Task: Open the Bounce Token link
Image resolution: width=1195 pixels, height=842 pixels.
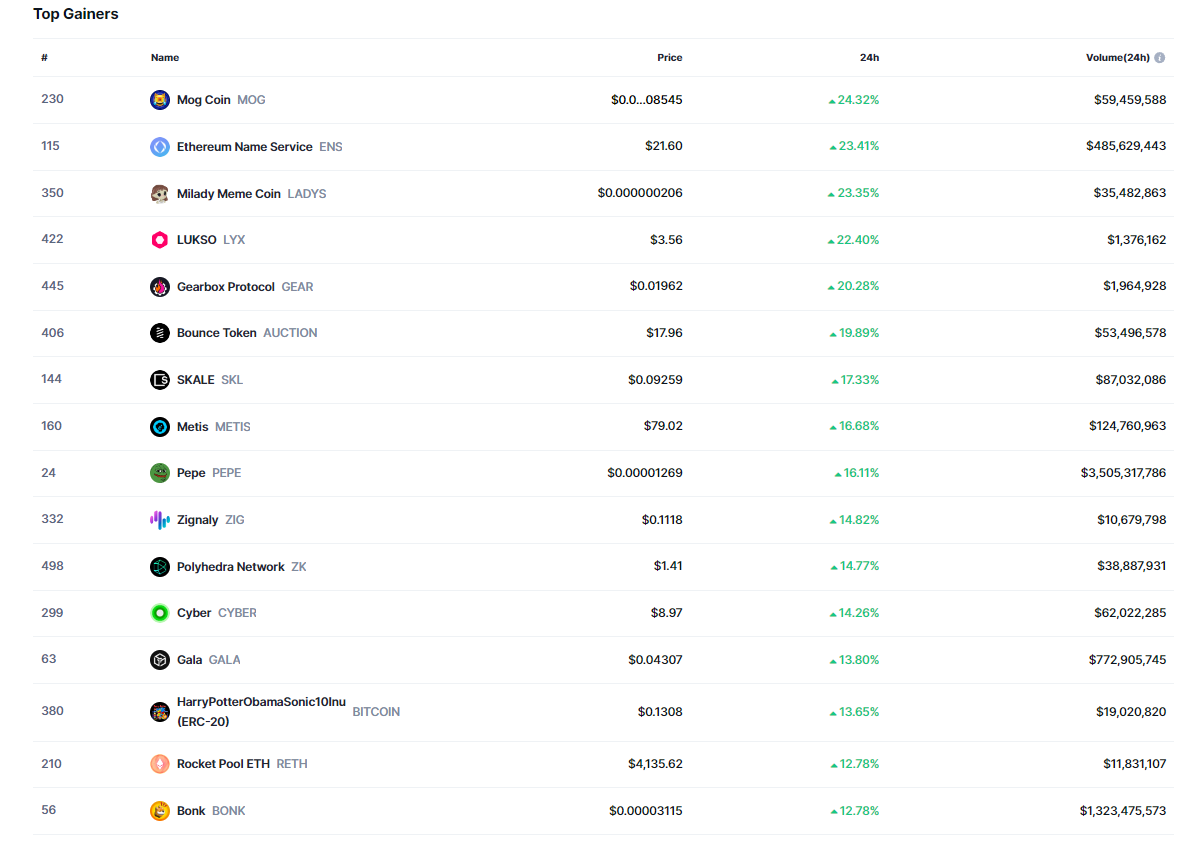Action: (x=217, y=333)
